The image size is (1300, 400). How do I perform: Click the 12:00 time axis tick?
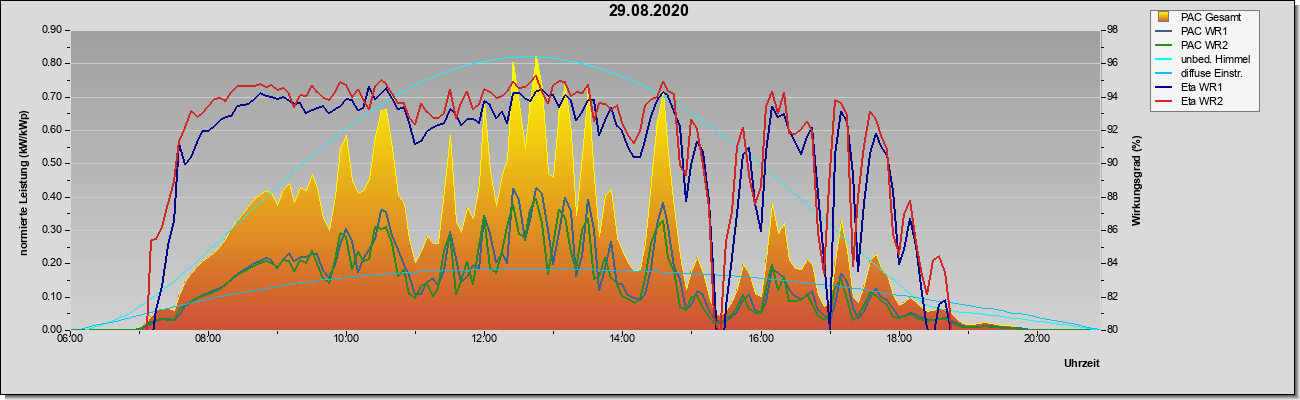click(484, 340)
